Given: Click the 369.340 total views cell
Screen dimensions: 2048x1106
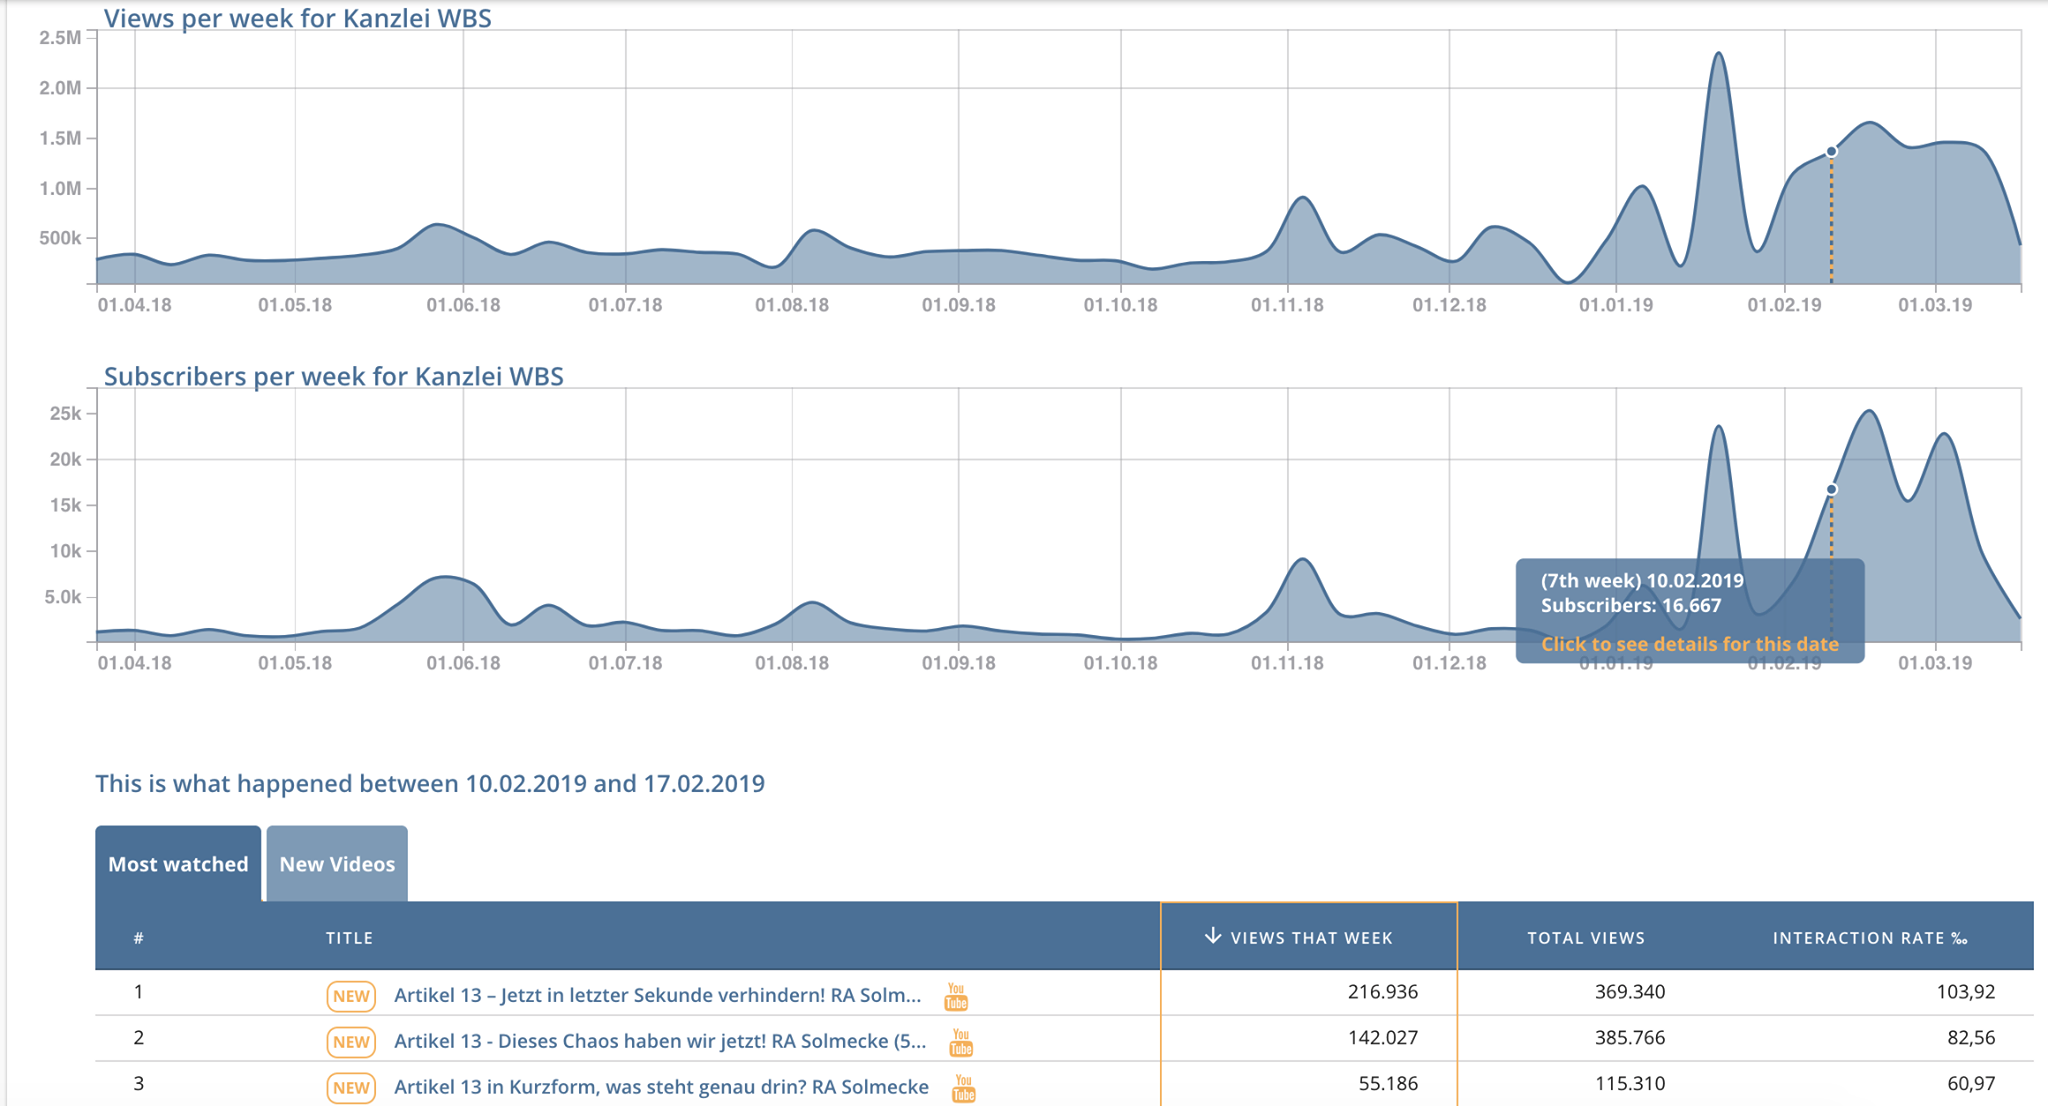Looking at the screenshot, I should click(1630, 992).
